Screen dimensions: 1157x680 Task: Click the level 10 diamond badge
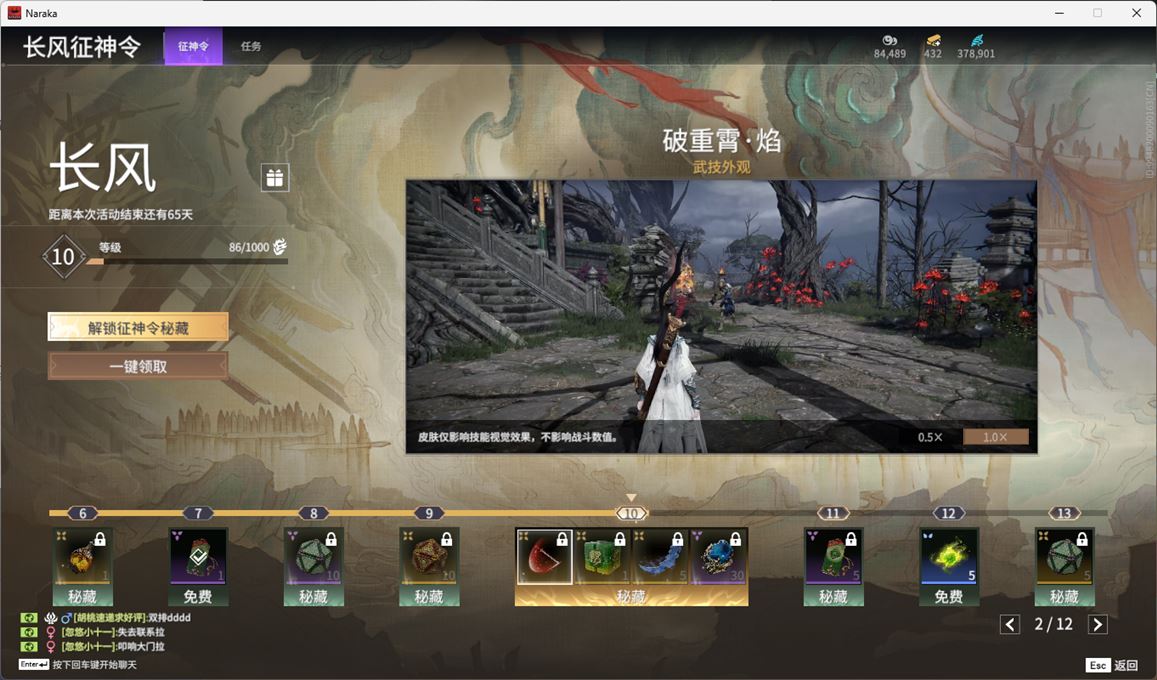pos(63,257)
